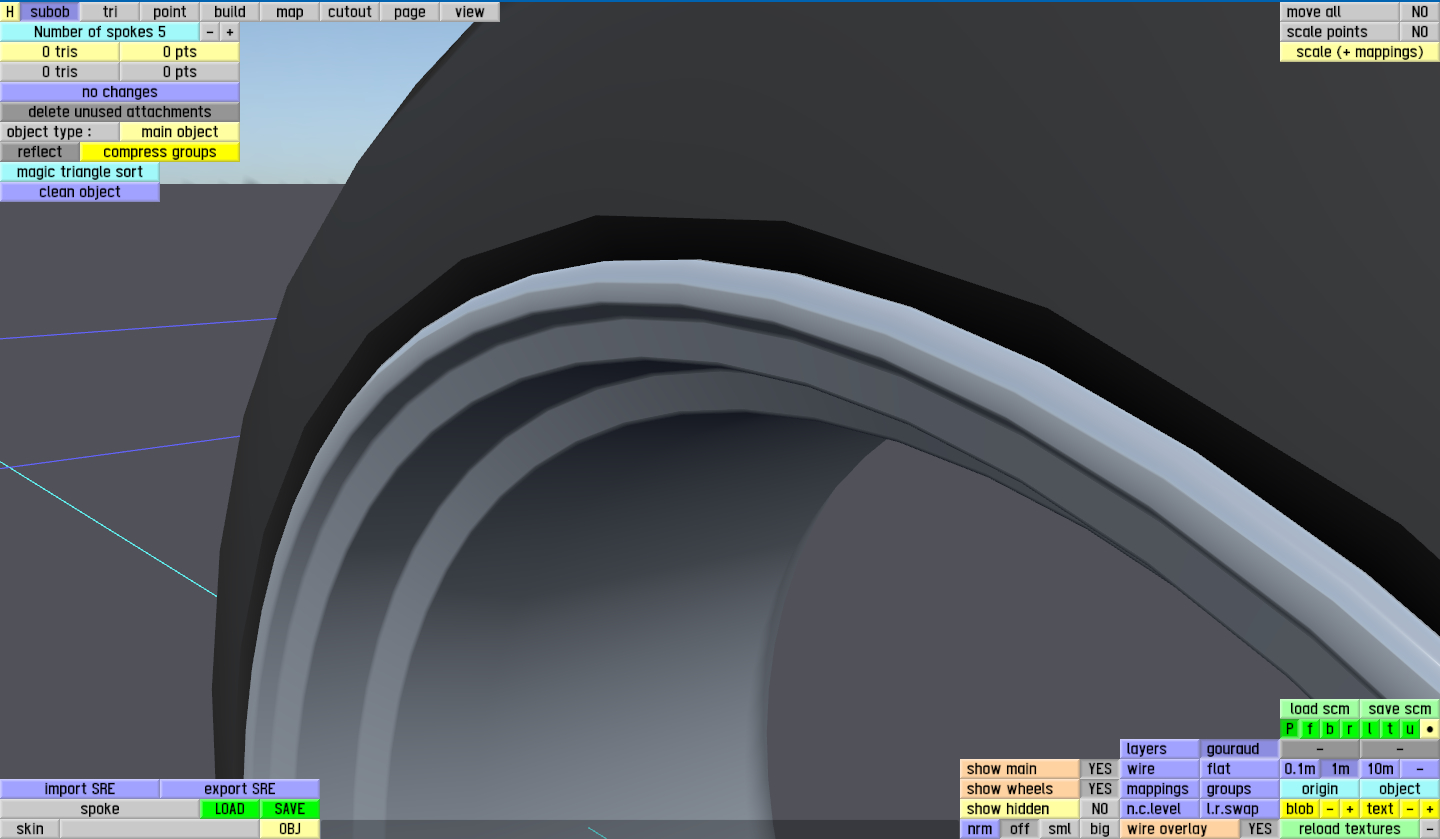Click export SRE
Screen dimensions: 1440x839
[240, 789]
